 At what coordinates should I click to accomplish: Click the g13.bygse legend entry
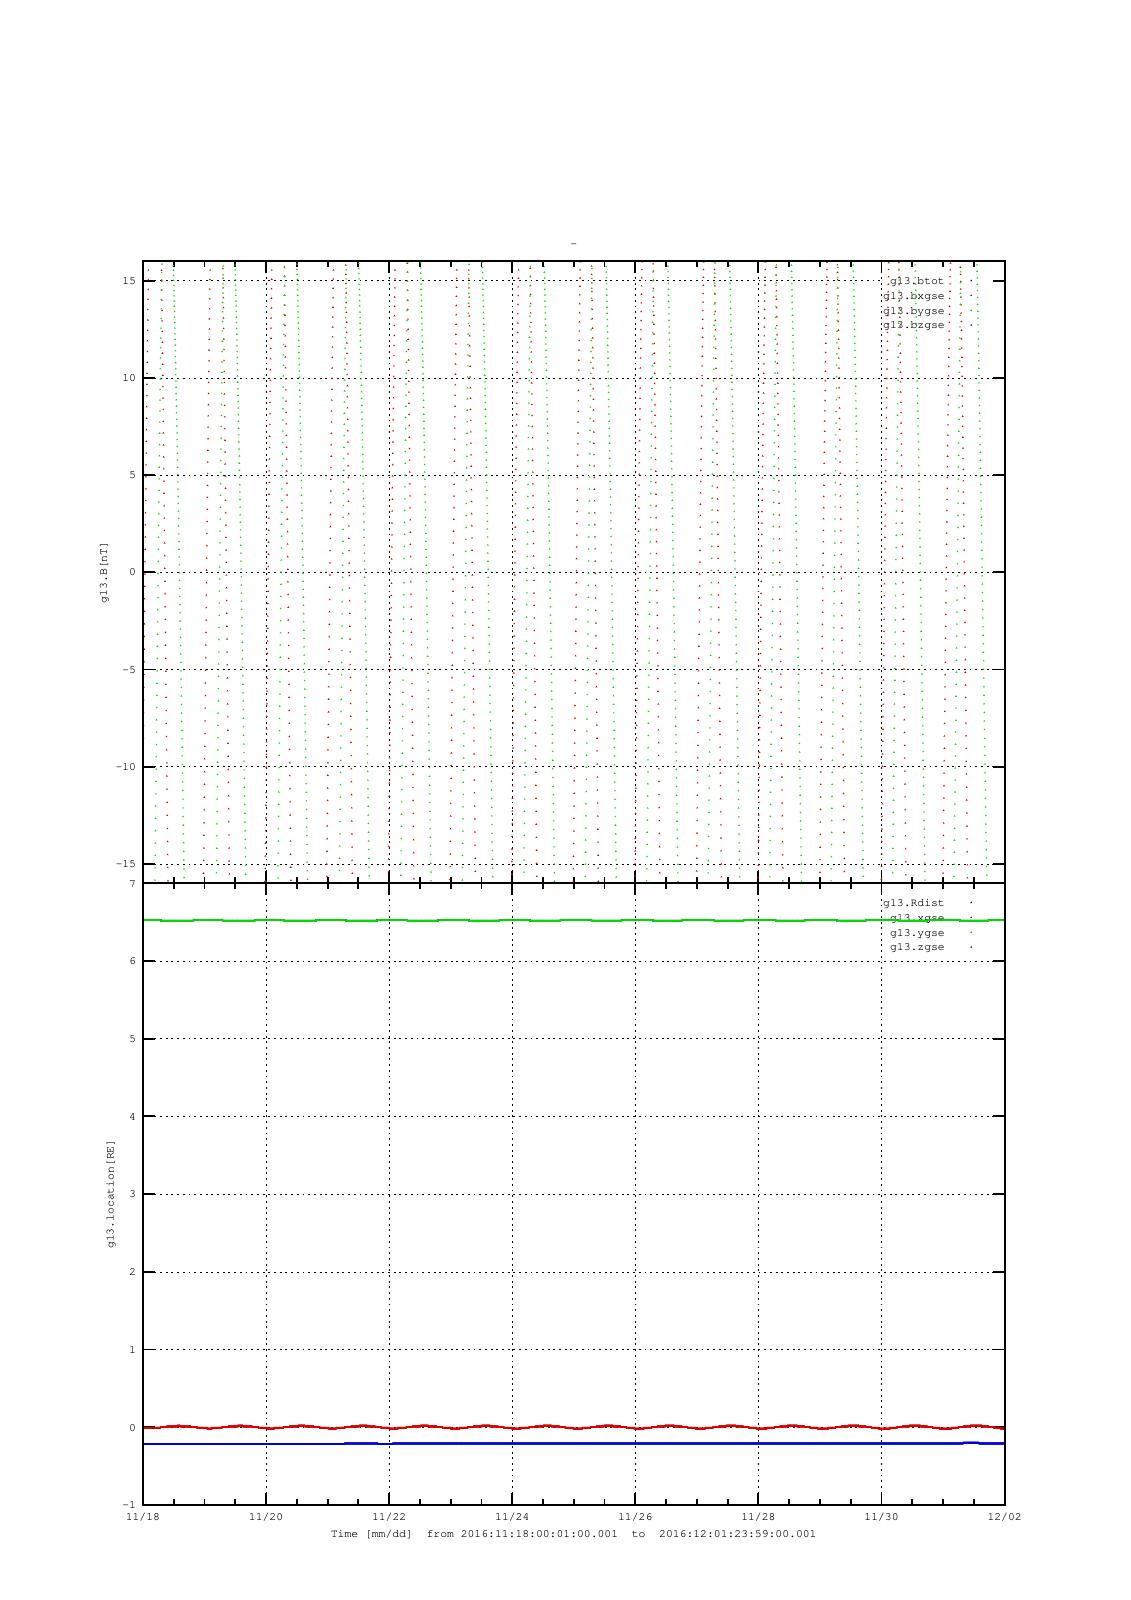coord(913,311)
